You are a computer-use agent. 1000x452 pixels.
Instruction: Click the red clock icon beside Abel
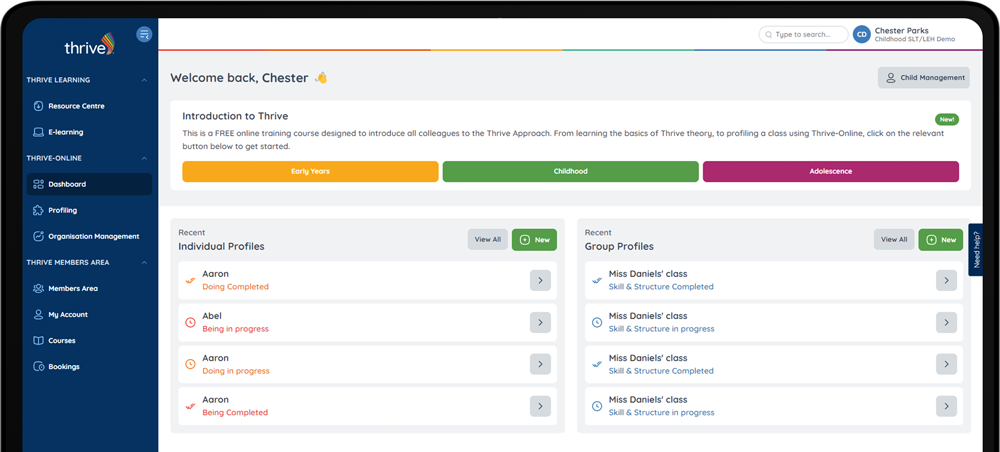(190, 323)
